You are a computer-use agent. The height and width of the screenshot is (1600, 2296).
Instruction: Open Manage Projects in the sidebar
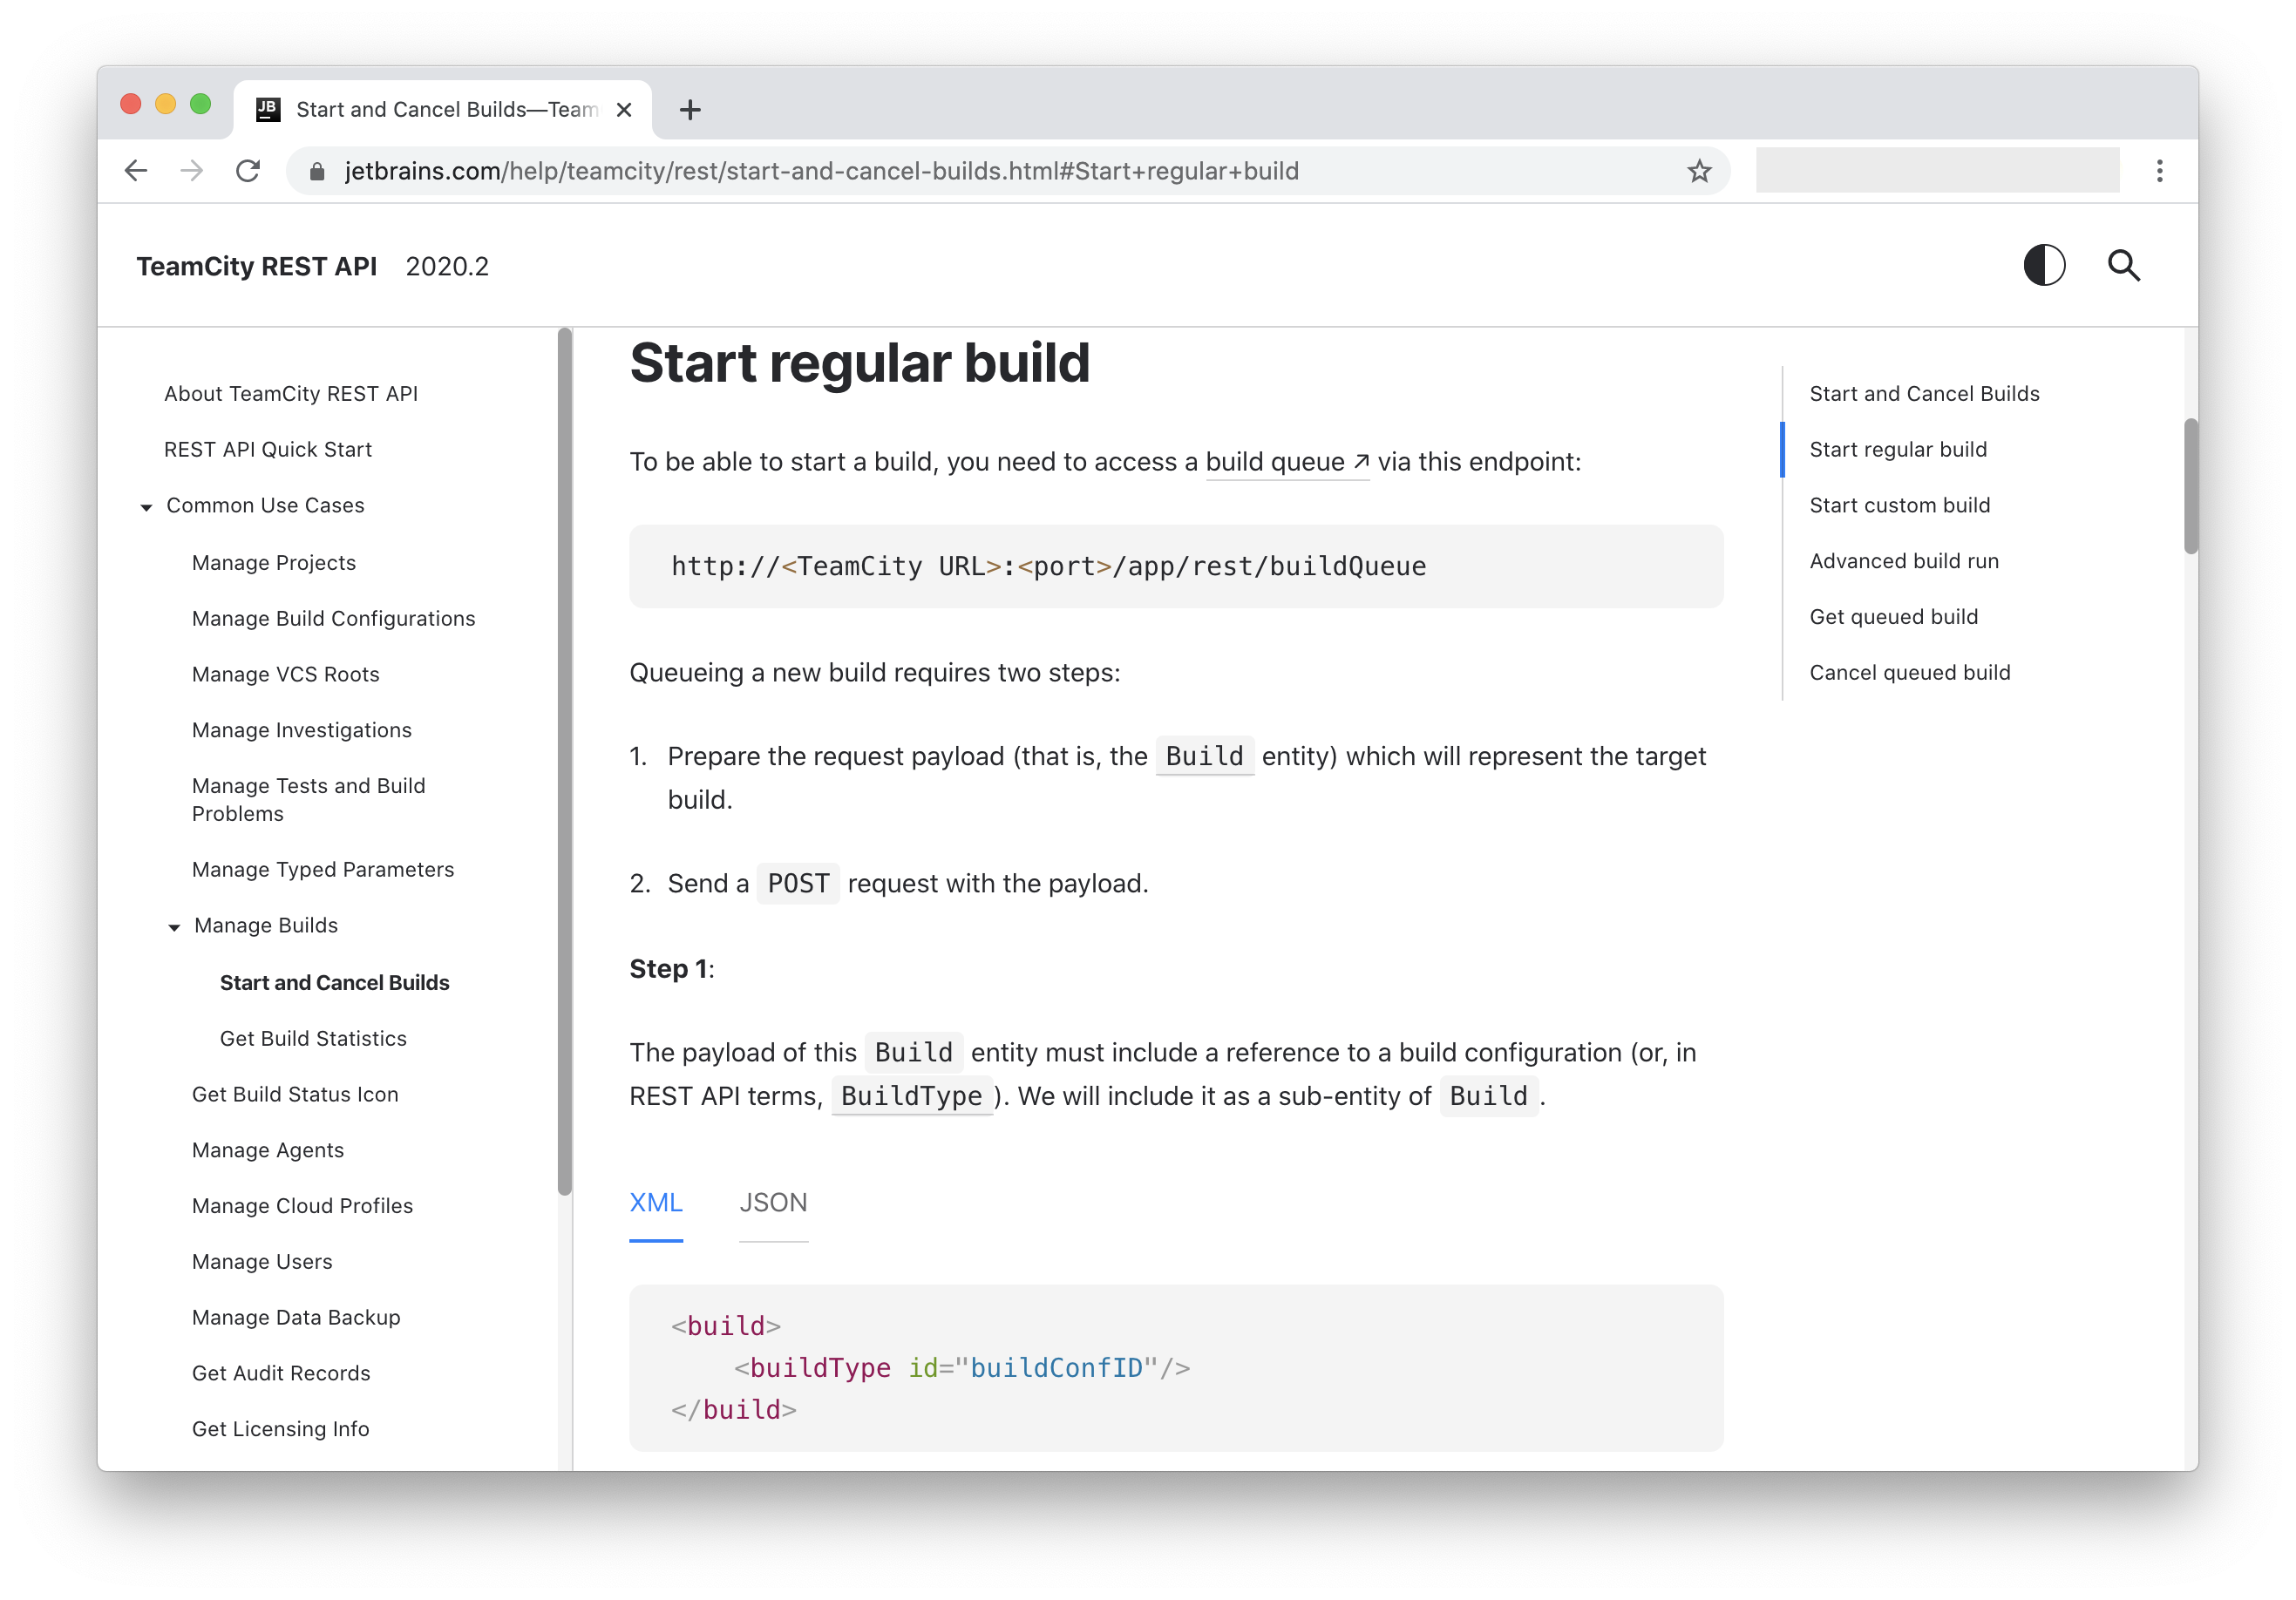pyautogui.click(x=274, y=563)
